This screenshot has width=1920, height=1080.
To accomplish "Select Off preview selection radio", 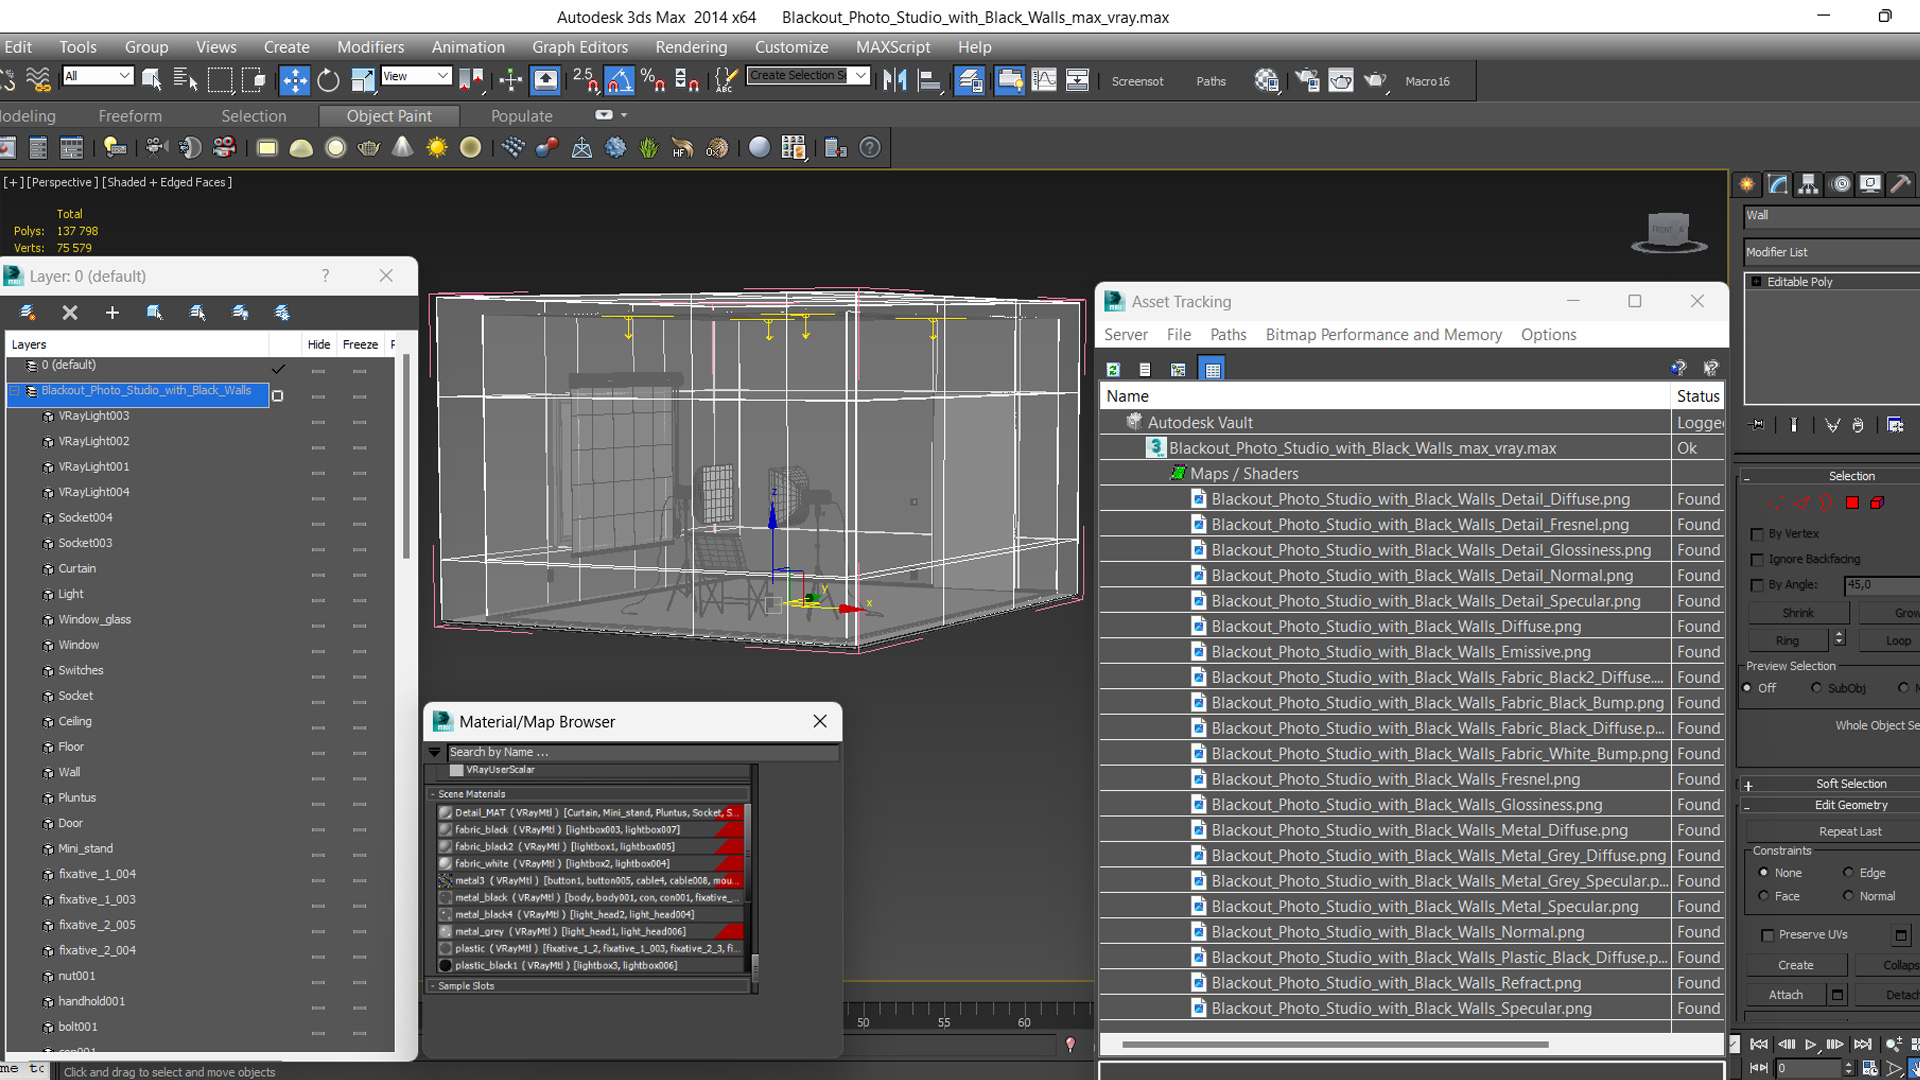I will pos(1748,688).
